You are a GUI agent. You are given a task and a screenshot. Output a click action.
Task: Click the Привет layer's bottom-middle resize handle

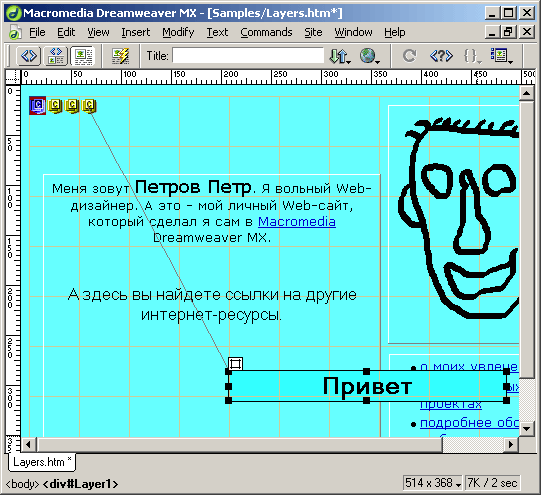tap(366, 400)
